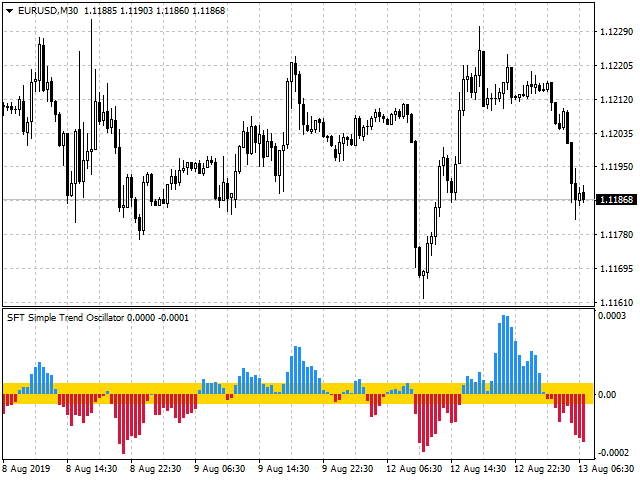Select the current price label 1.11868
Image resolution: width=640 pixels, height=480 pixels.
617,200
